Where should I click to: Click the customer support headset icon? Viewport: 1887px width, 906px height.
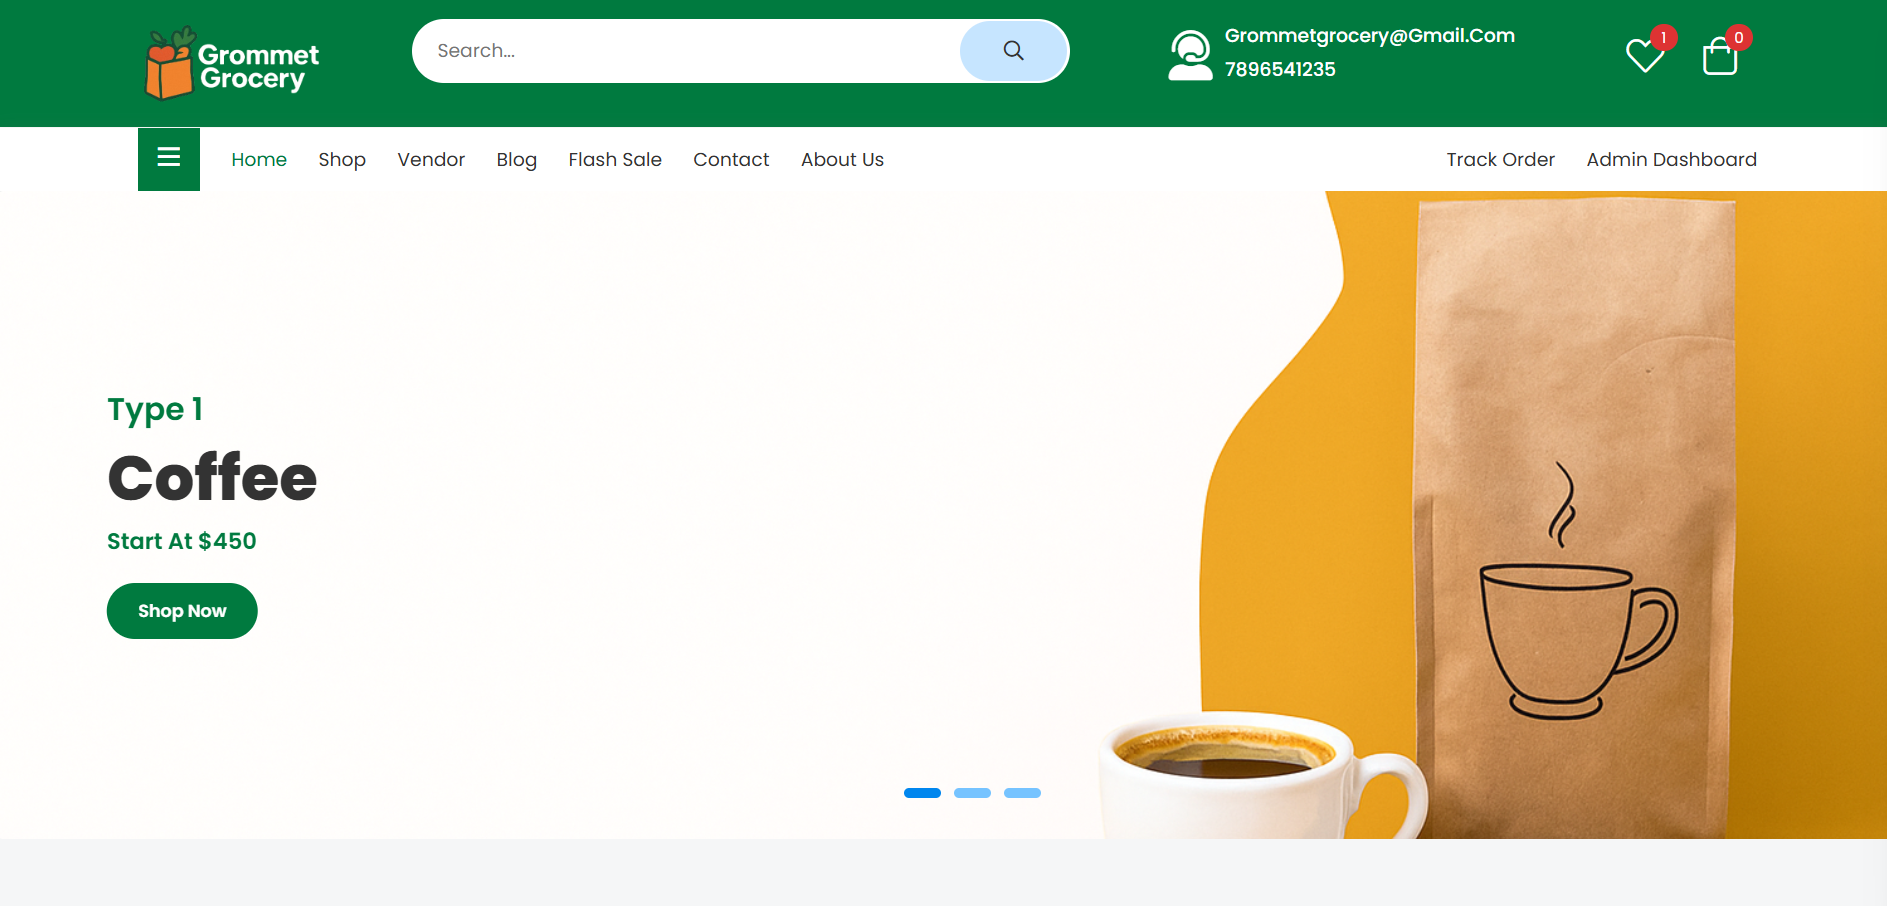[1189, 55]
